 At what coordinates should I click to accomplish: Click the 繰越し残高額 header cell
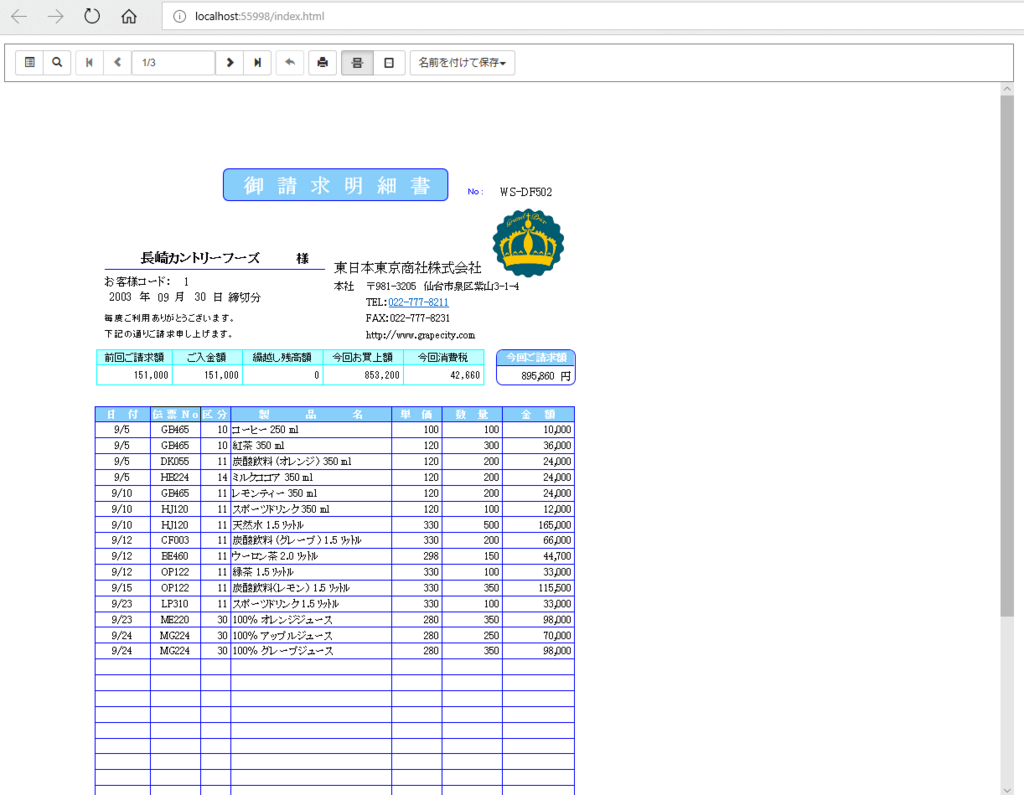[x=283, y=357]
